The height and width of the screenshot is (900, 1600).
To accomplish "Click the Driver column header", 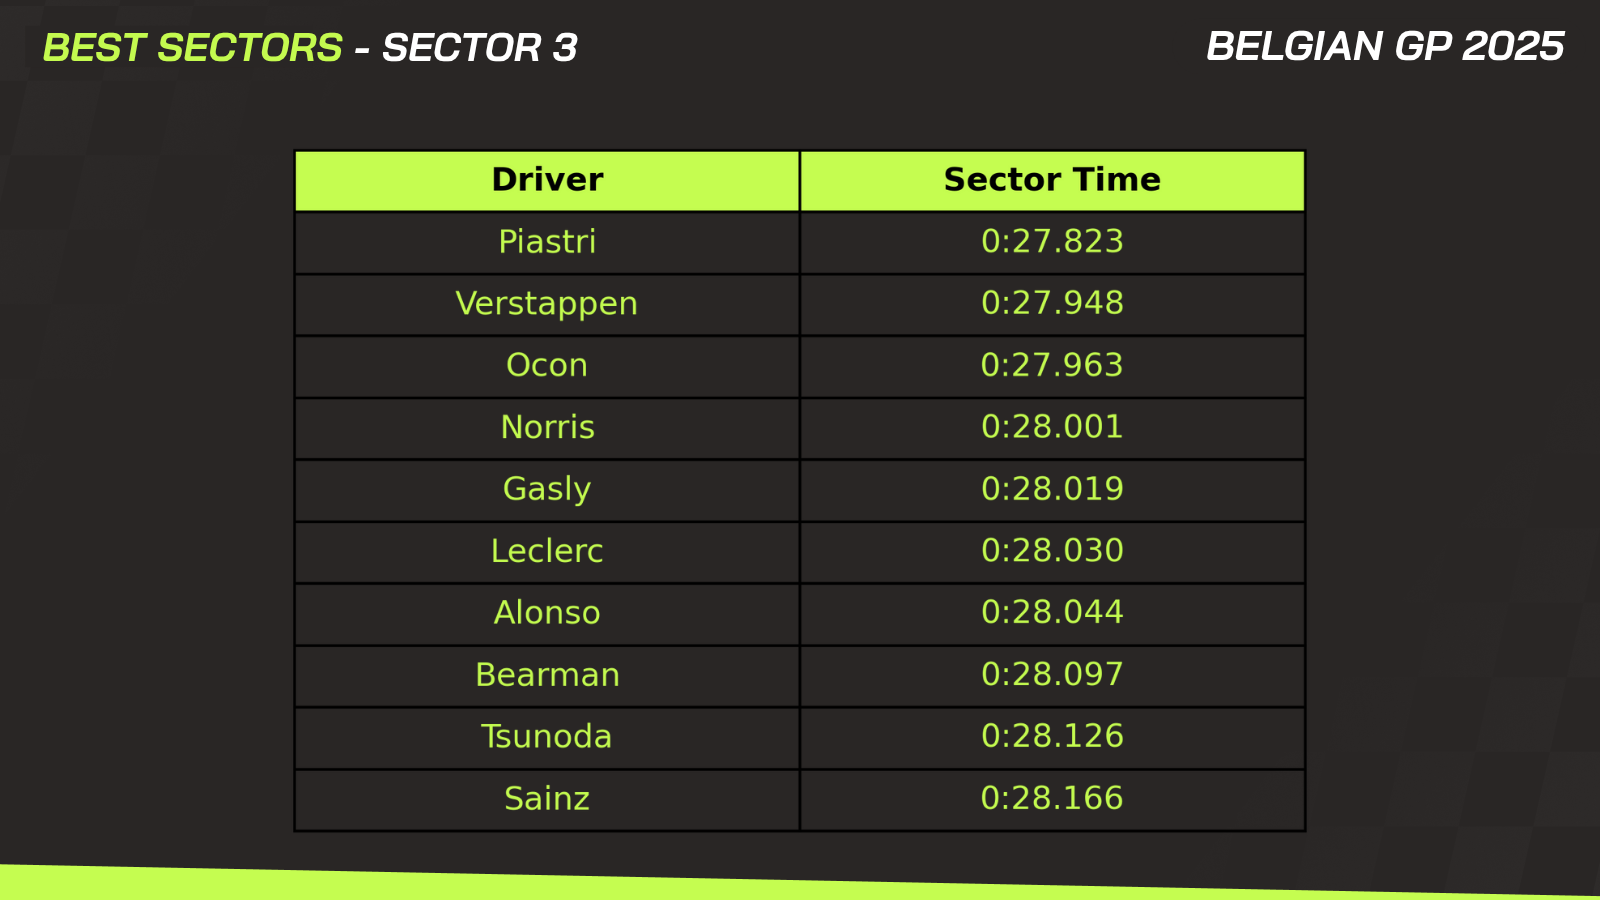I will [547, 180].
